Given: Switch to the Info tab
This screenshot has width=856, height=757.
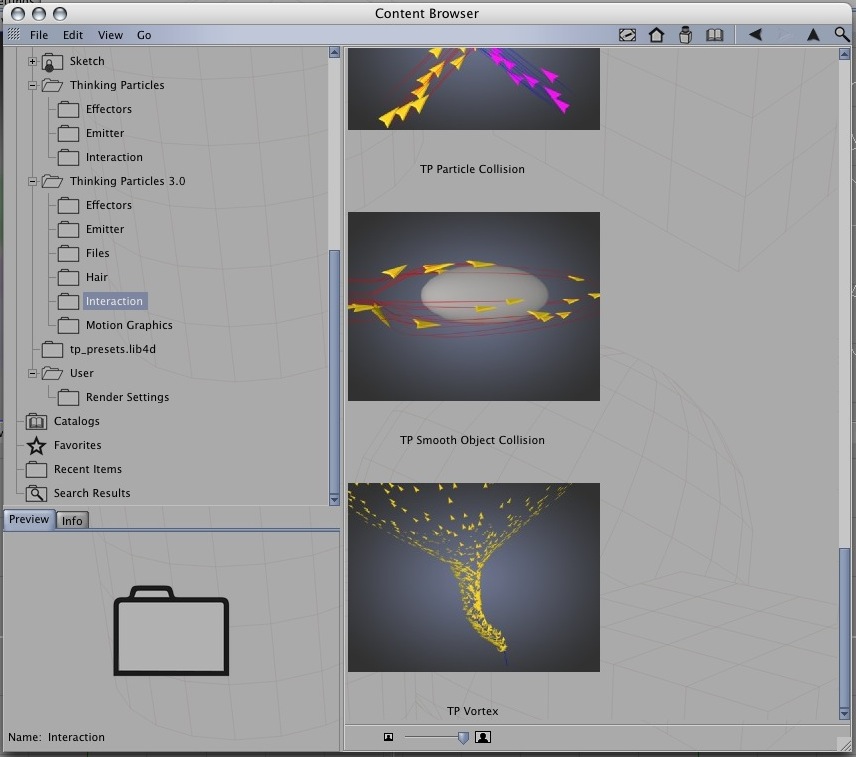Looking at the screenshot, I should coord(72,521).
